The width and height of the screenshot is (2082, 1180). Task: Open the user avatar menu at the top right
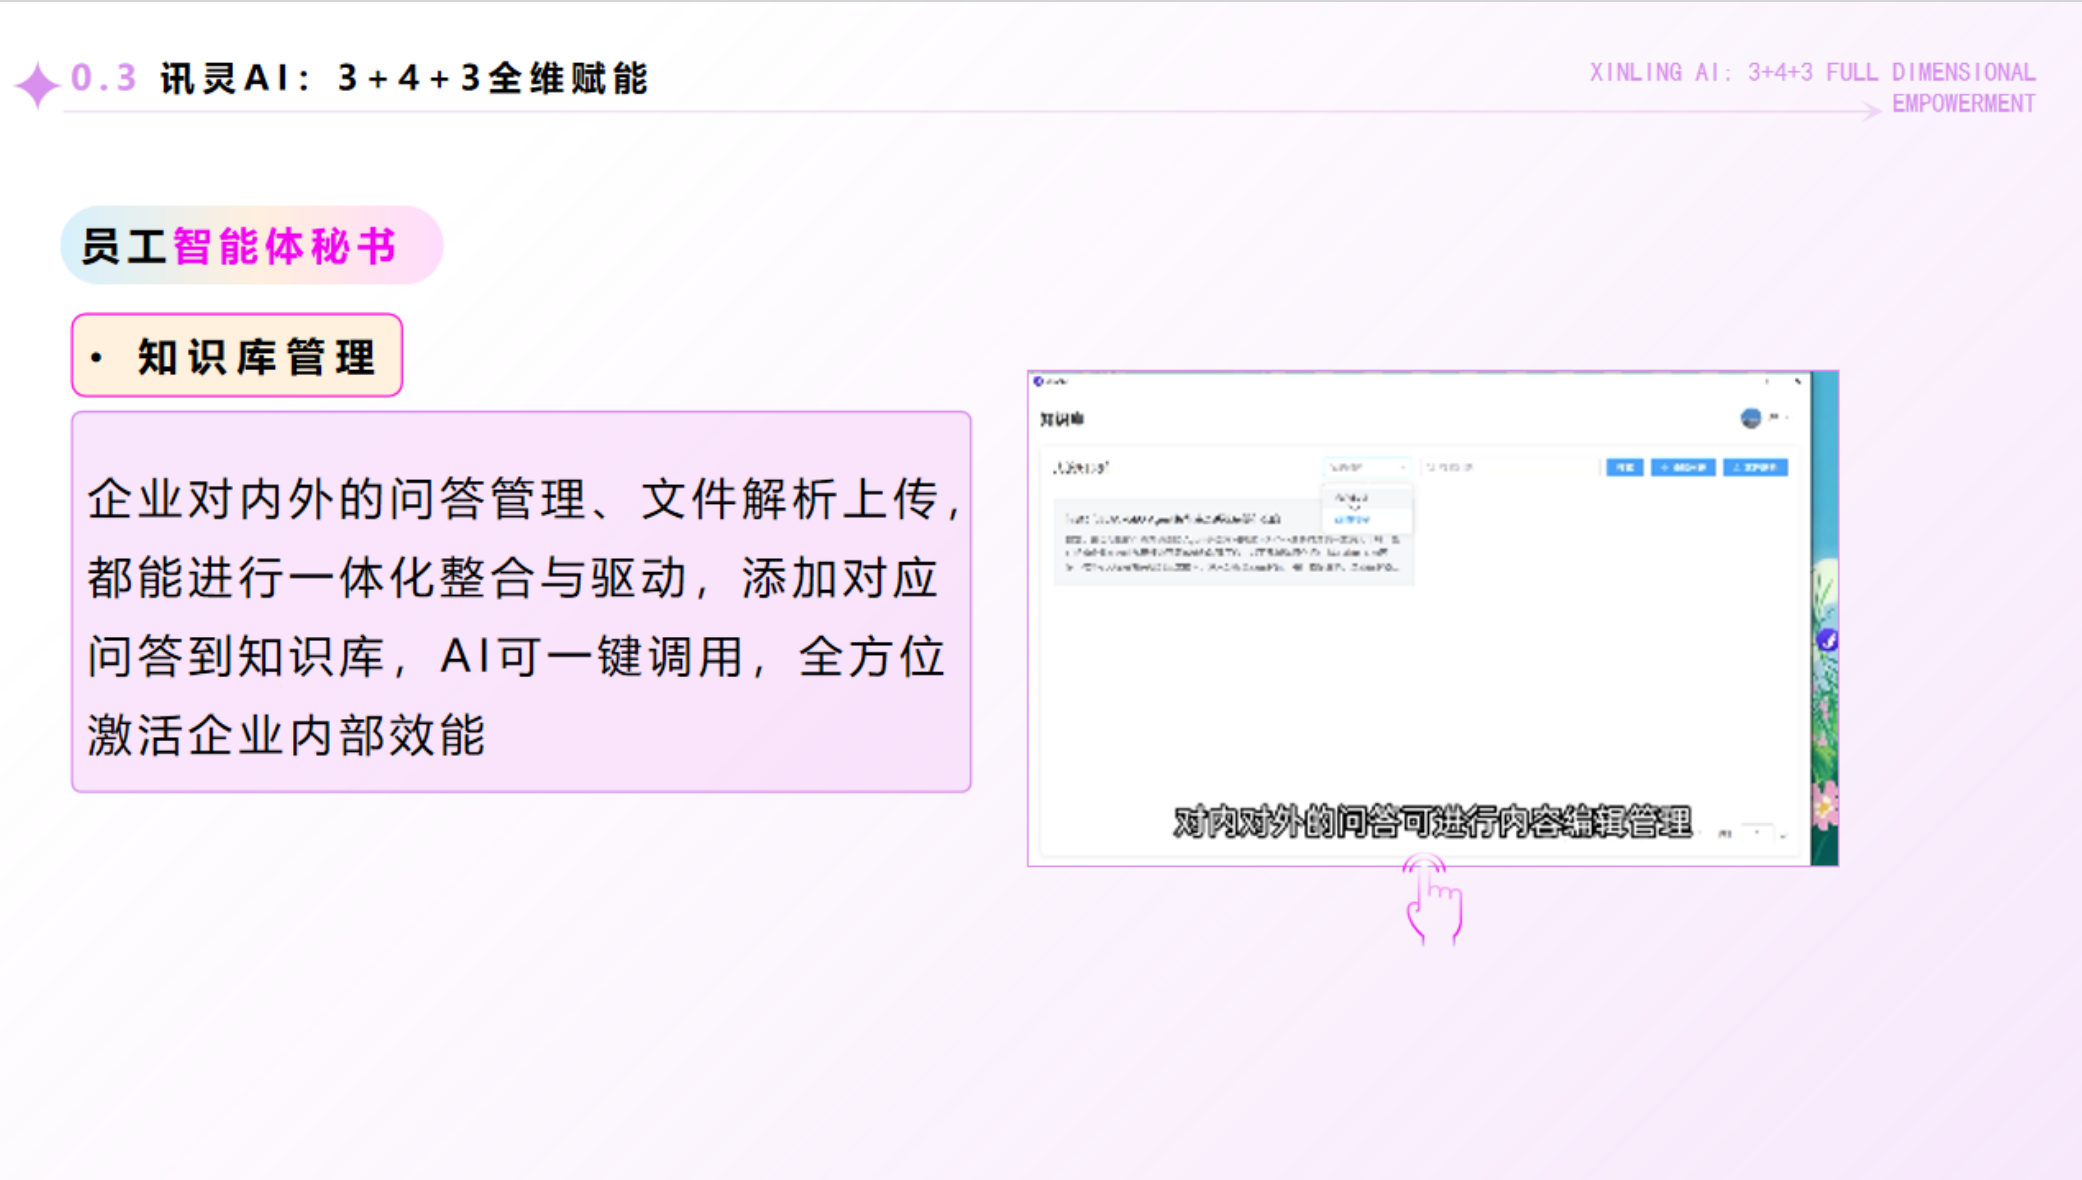[x=1751, y=420]
